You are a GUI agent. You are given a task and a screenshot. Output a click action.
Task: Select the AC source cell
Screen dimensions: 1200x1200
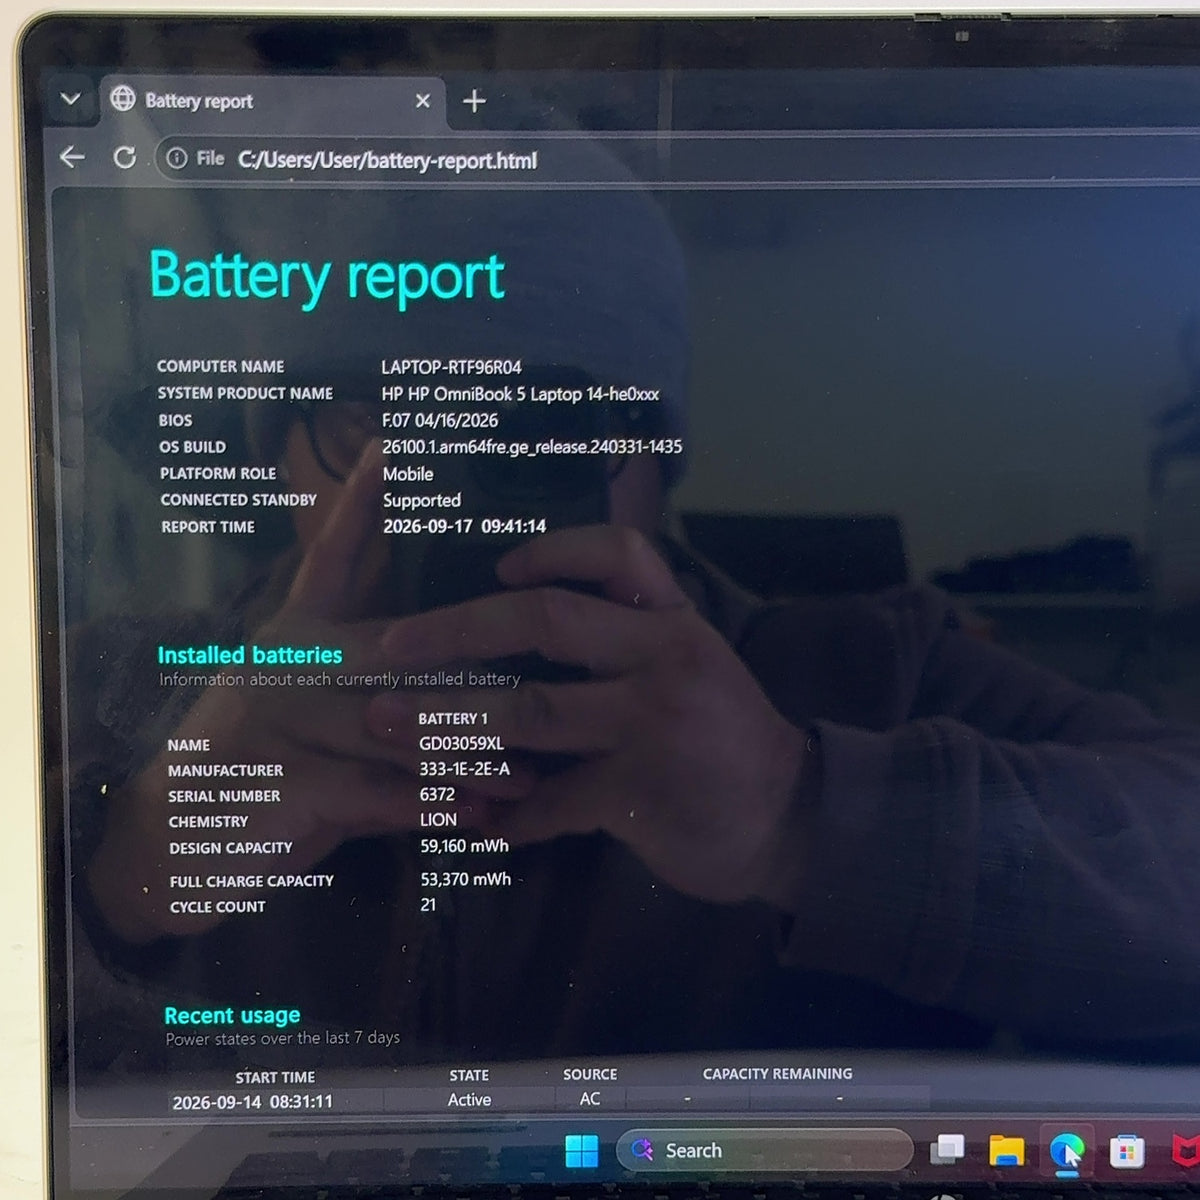[x=590, y=1099]
